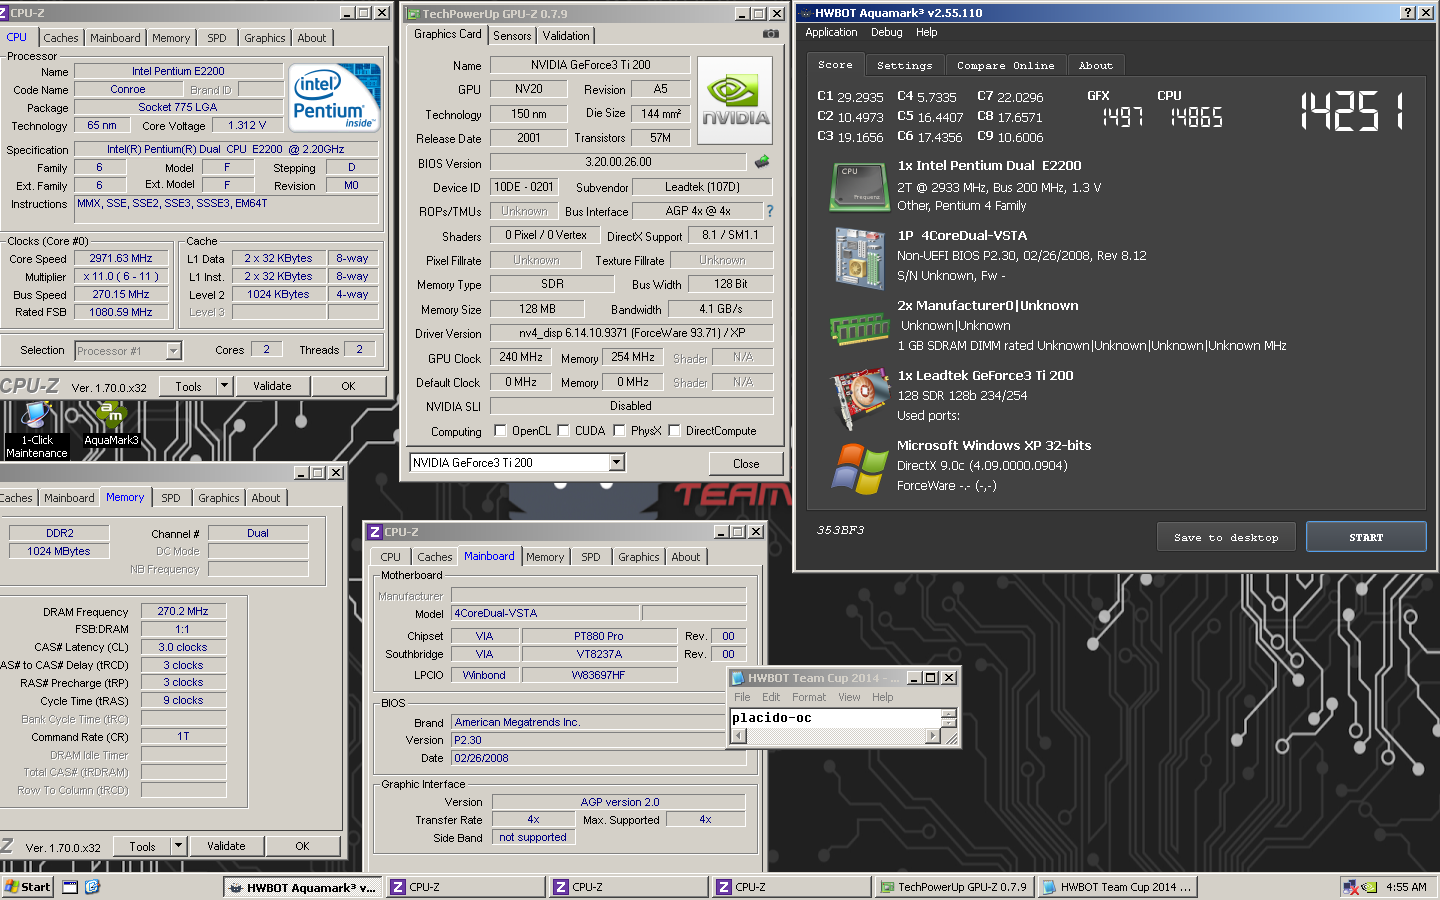Click Save to desktop in Aquamark
1440x900 pixels.
[1226, 537]
